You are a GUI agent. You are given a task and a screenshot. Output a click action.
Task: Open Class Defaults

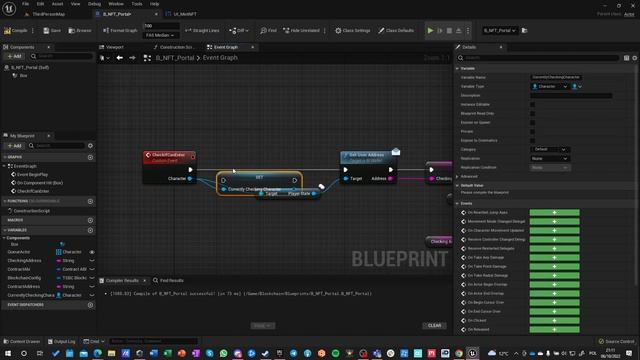tap(396, 31)
